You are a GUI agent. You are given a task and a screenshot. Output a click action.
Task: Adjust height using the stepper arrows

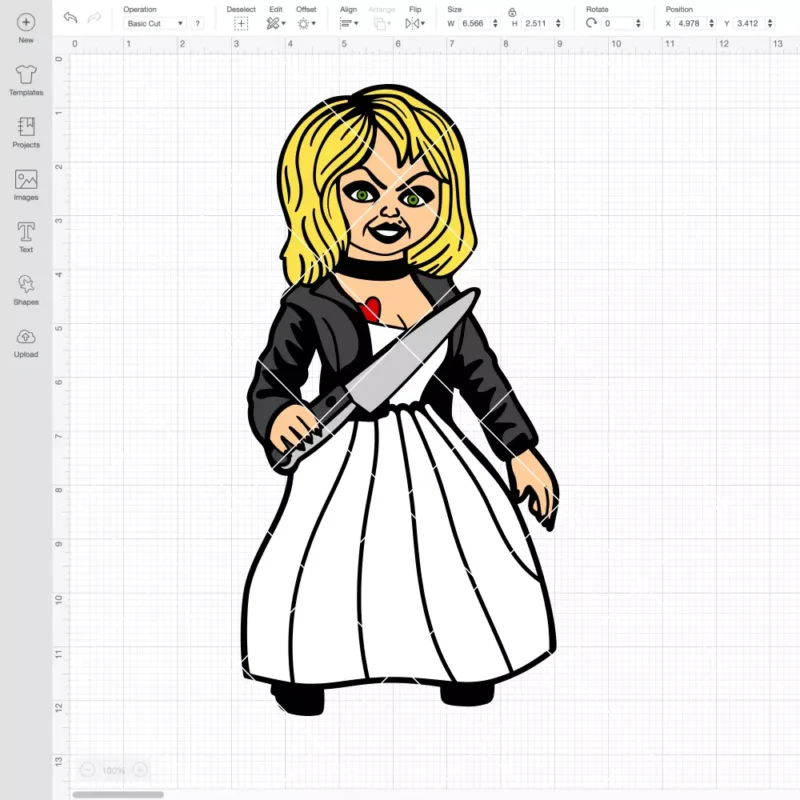coord(558,23)
